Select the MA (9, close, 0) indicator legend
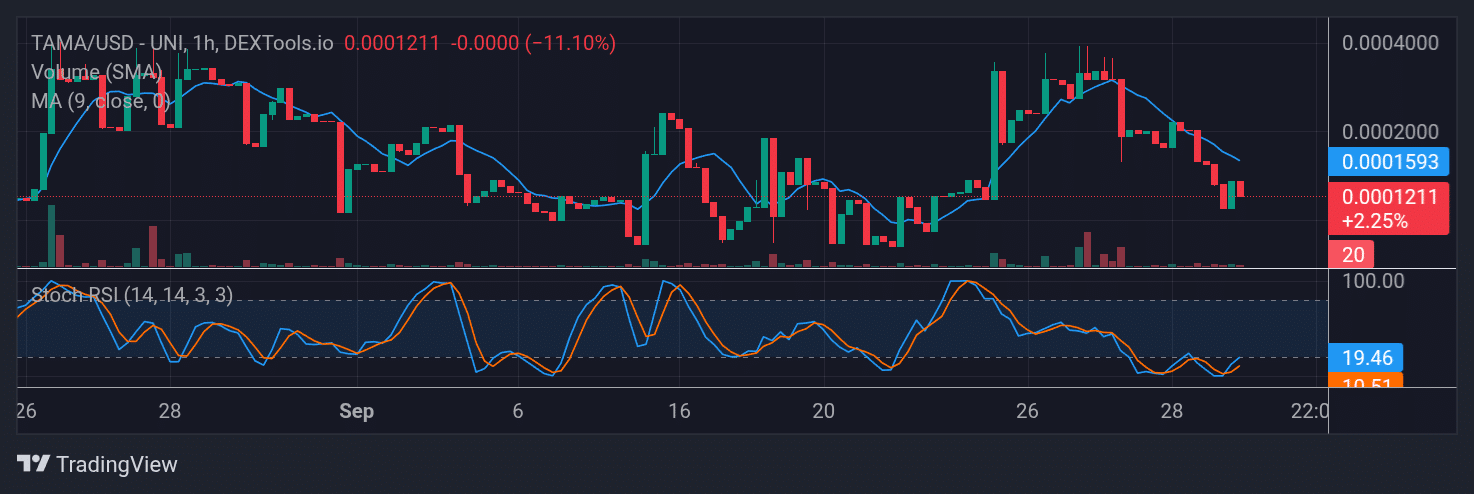Screen dimensions: 1474x494 [x=100, y=101]
